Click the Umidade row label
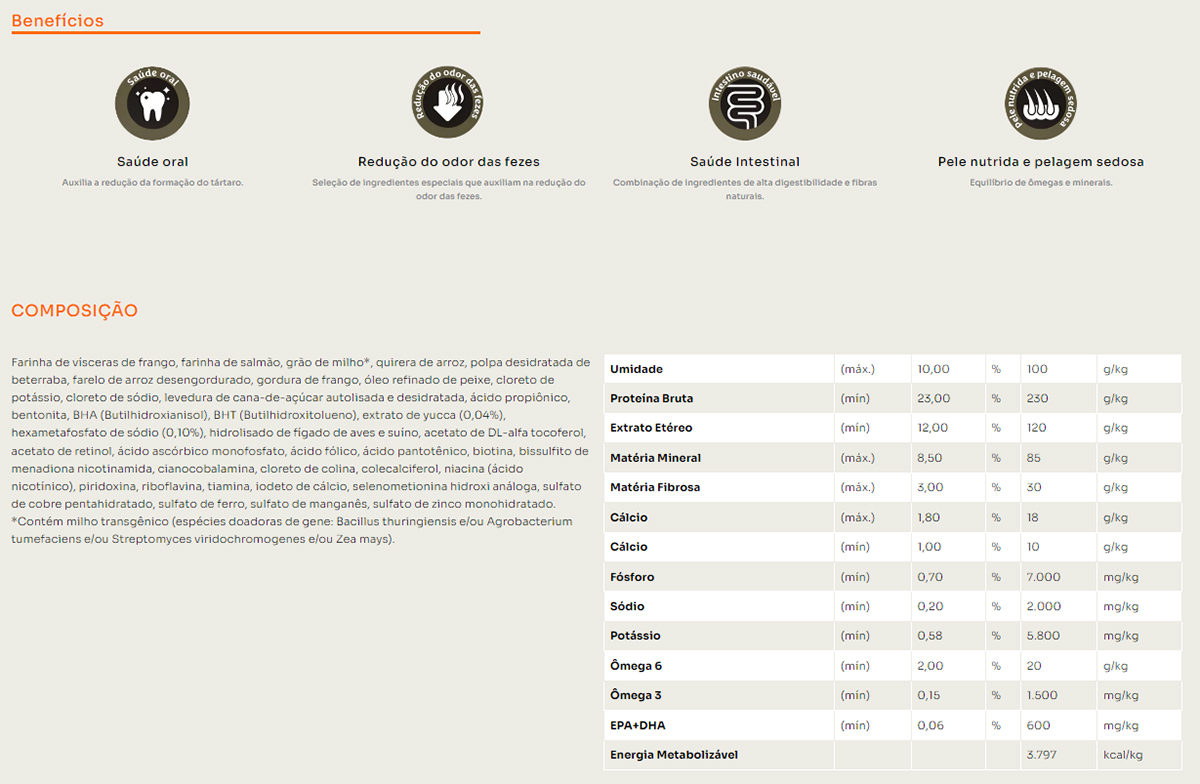This screenshot has width=1200, height=784. 636,369
